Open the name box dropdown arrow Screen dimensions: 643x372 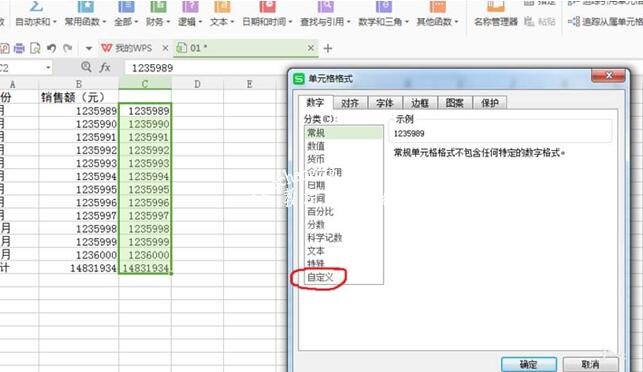48,67
